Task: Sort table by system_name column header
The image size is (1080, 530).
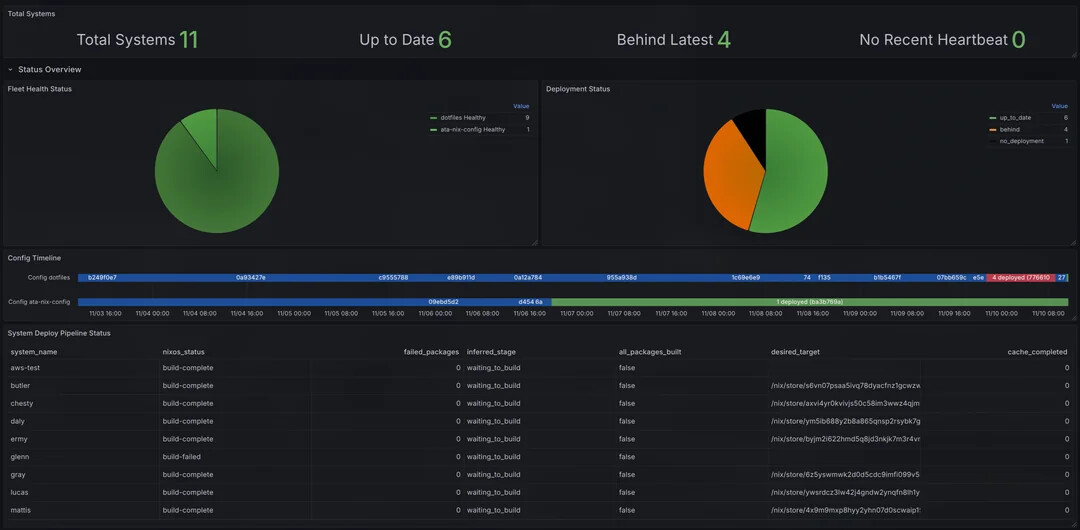Action: tap(34, 352)
